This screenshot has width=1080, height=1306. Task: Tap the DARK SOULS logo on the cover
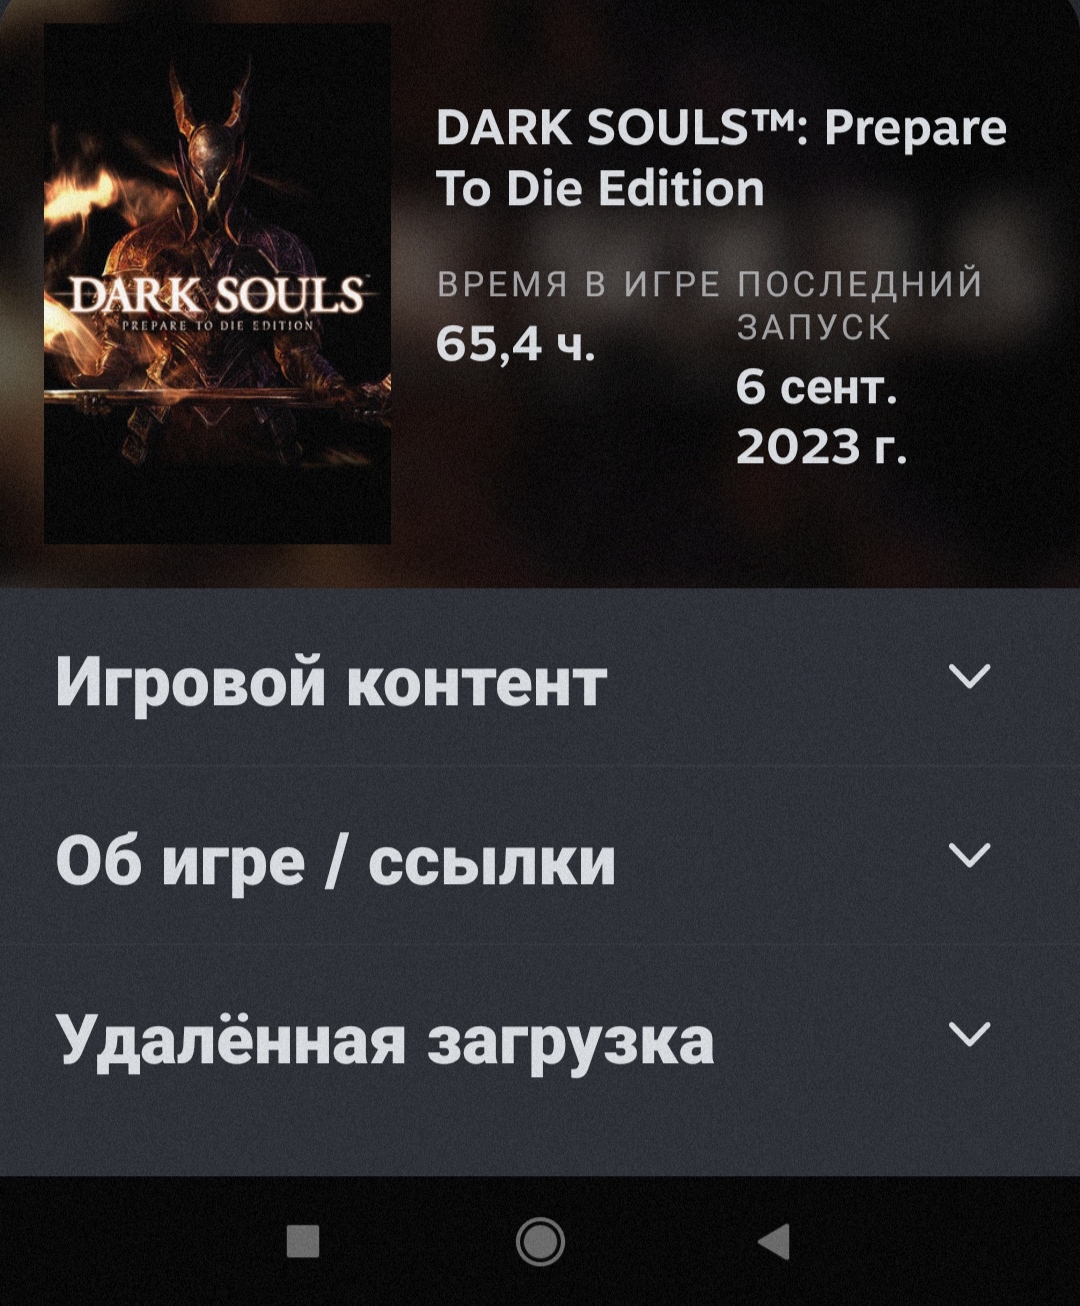click(219, 295)
